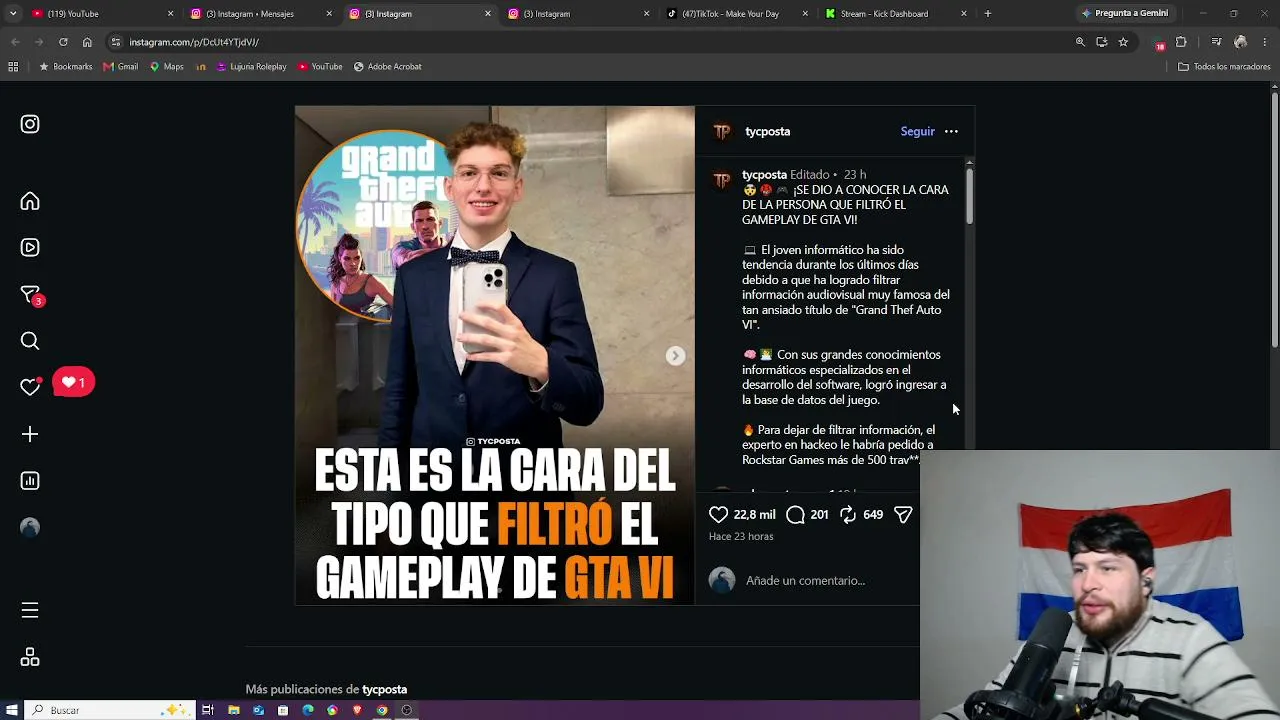Open Chrome tab search dropdown
Image resolution: width=1280 pixels, height=720 pixels.
pos(13,14)
